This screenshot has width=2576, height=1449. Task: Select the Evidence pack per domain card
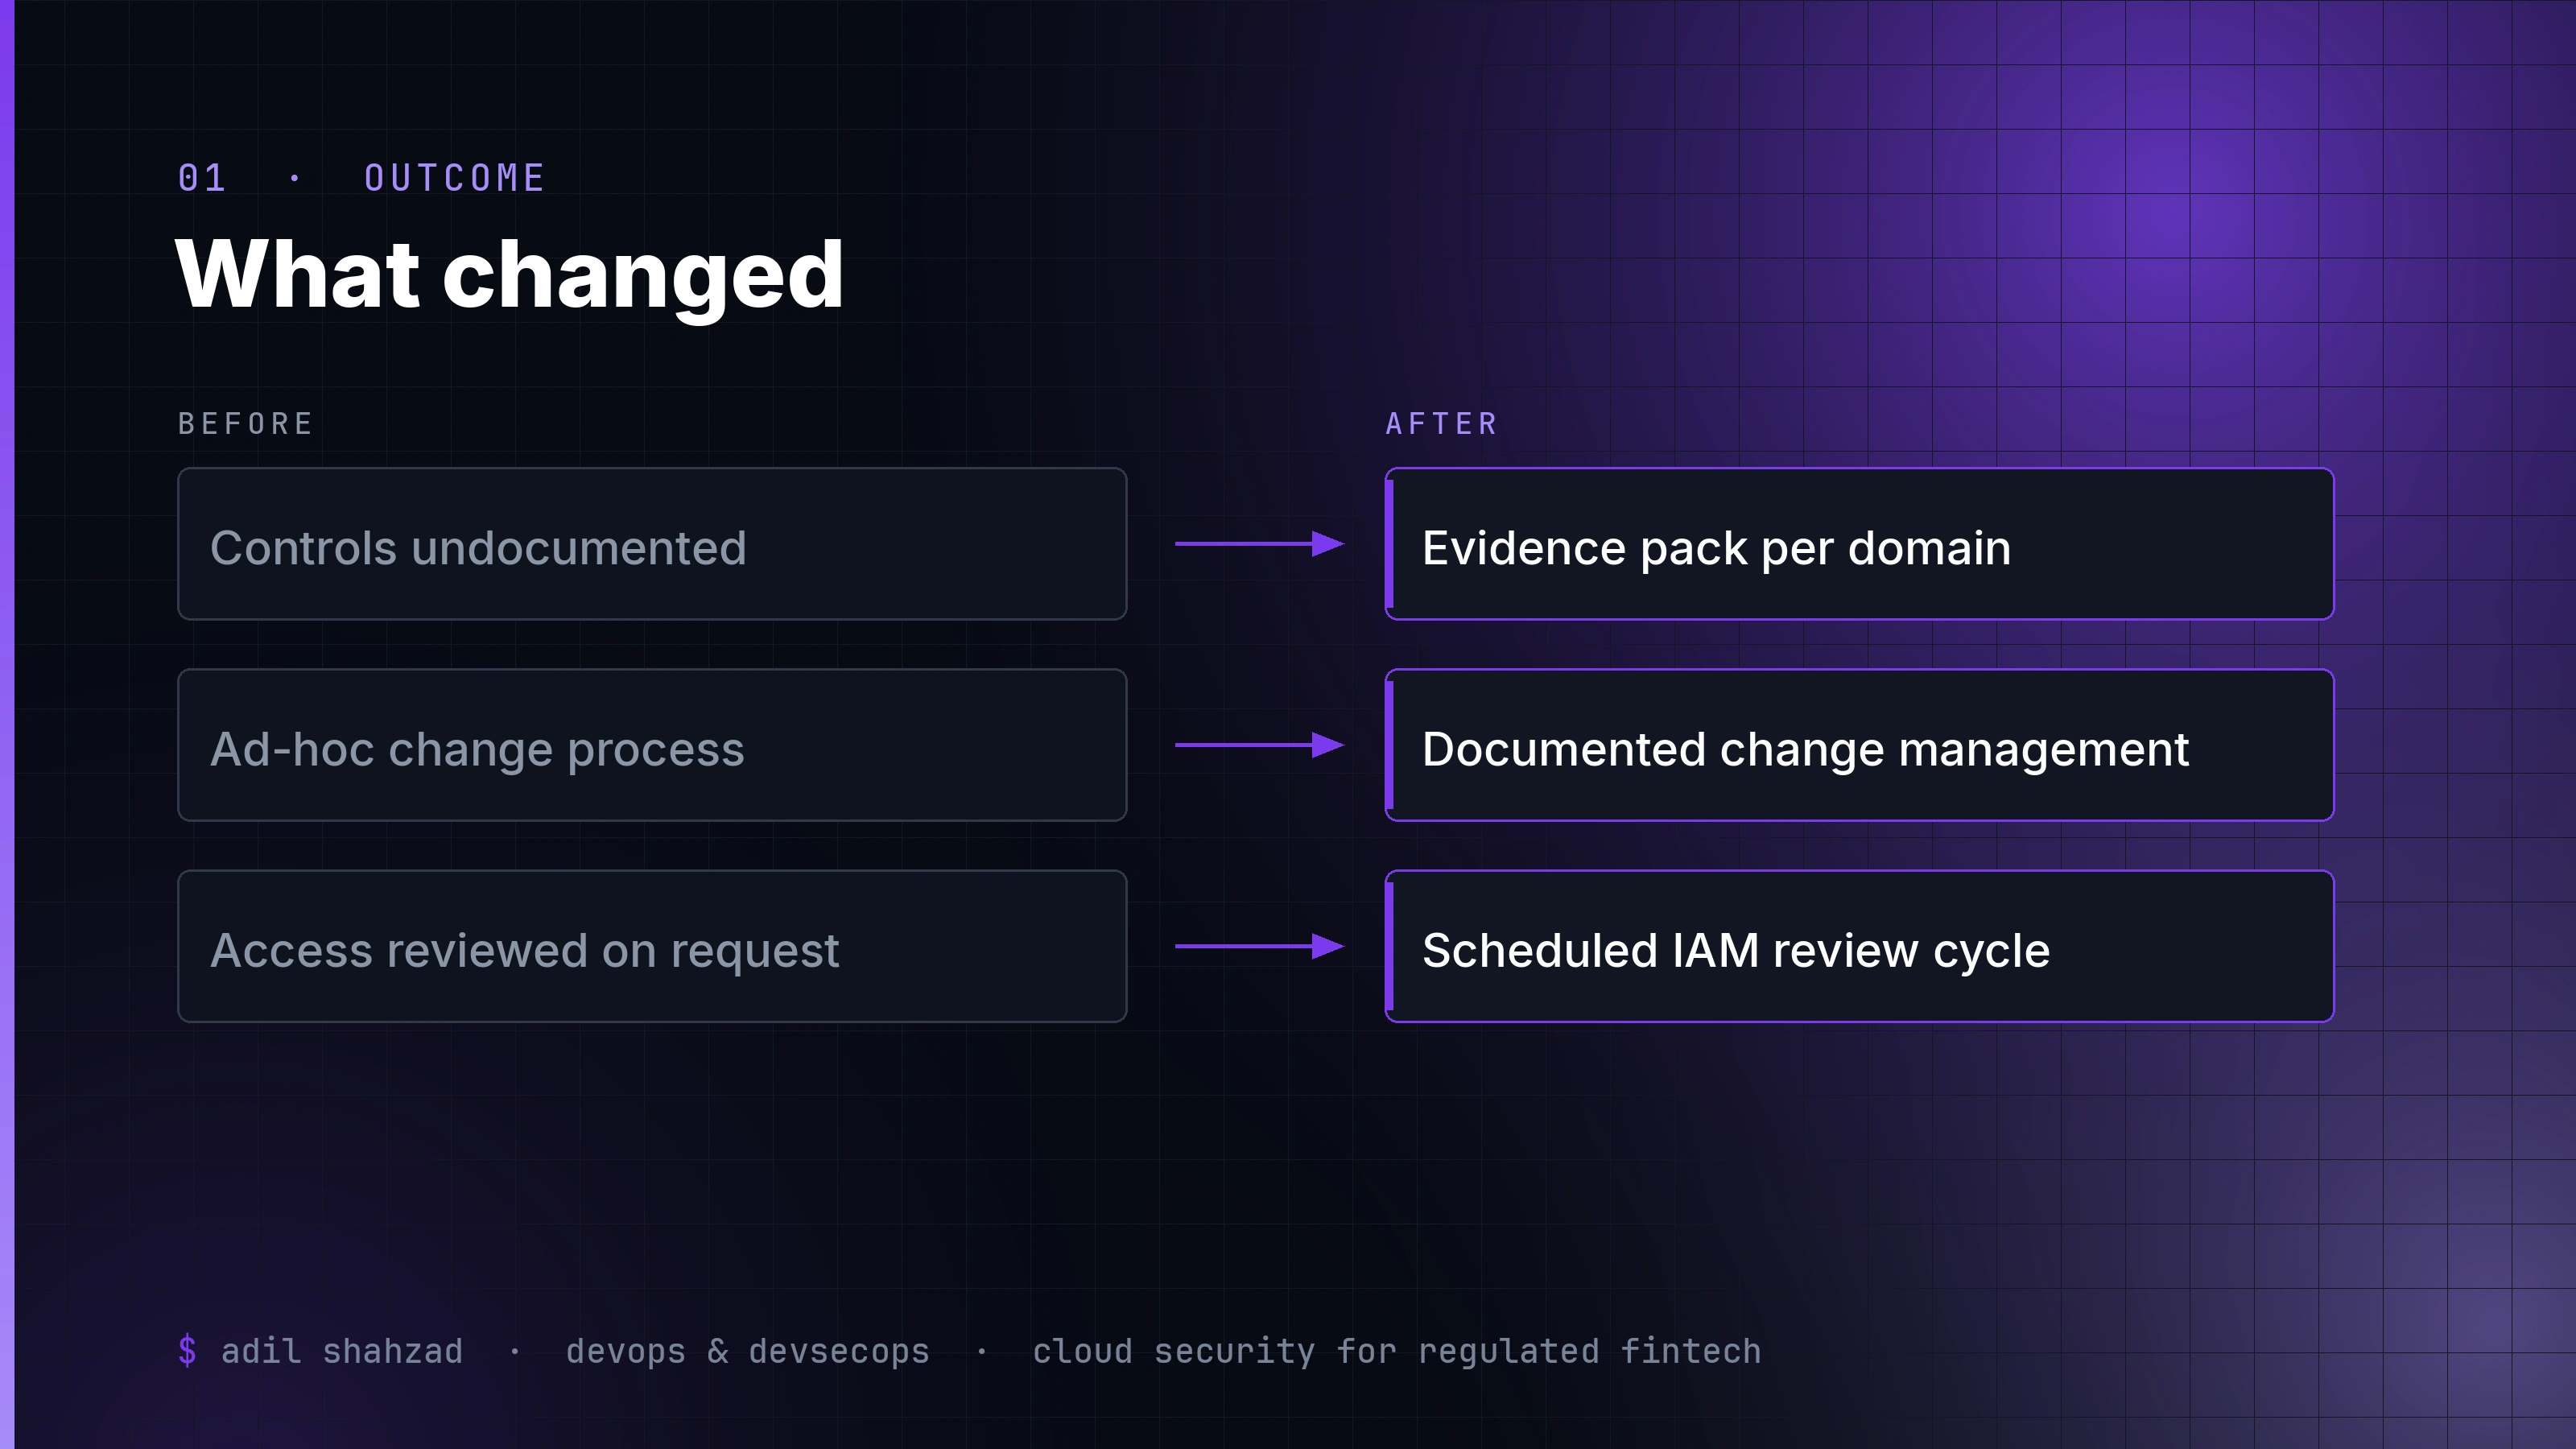coord(1859,544)
